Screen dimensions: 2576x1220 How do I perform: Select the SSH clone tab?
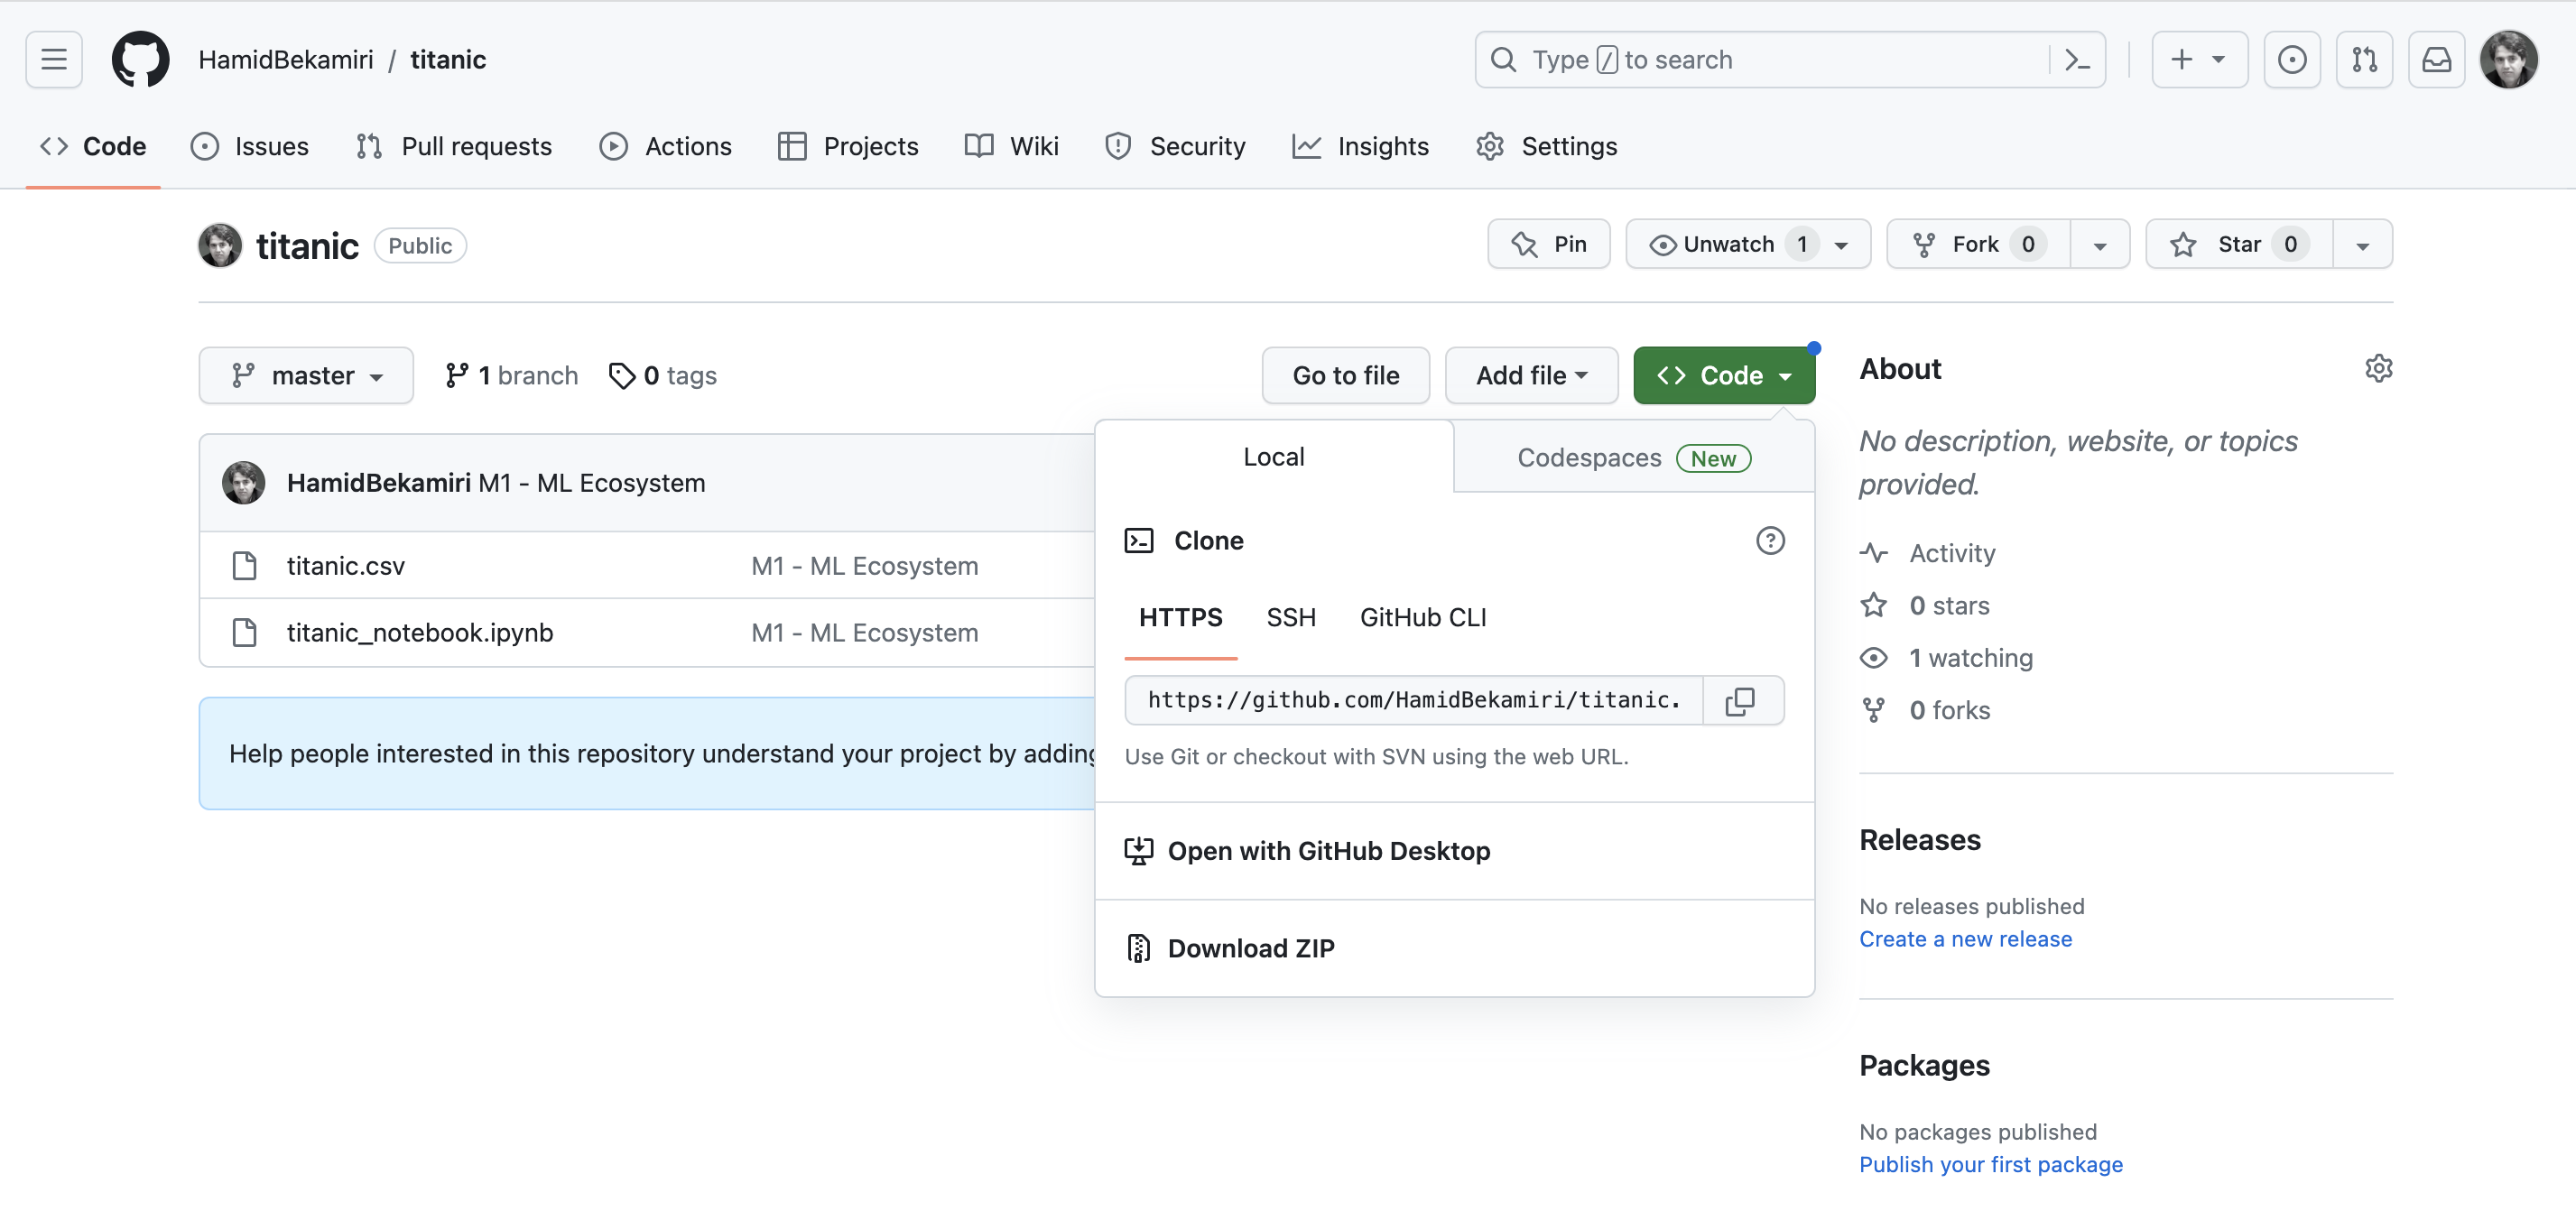(x=1290, y=618)
